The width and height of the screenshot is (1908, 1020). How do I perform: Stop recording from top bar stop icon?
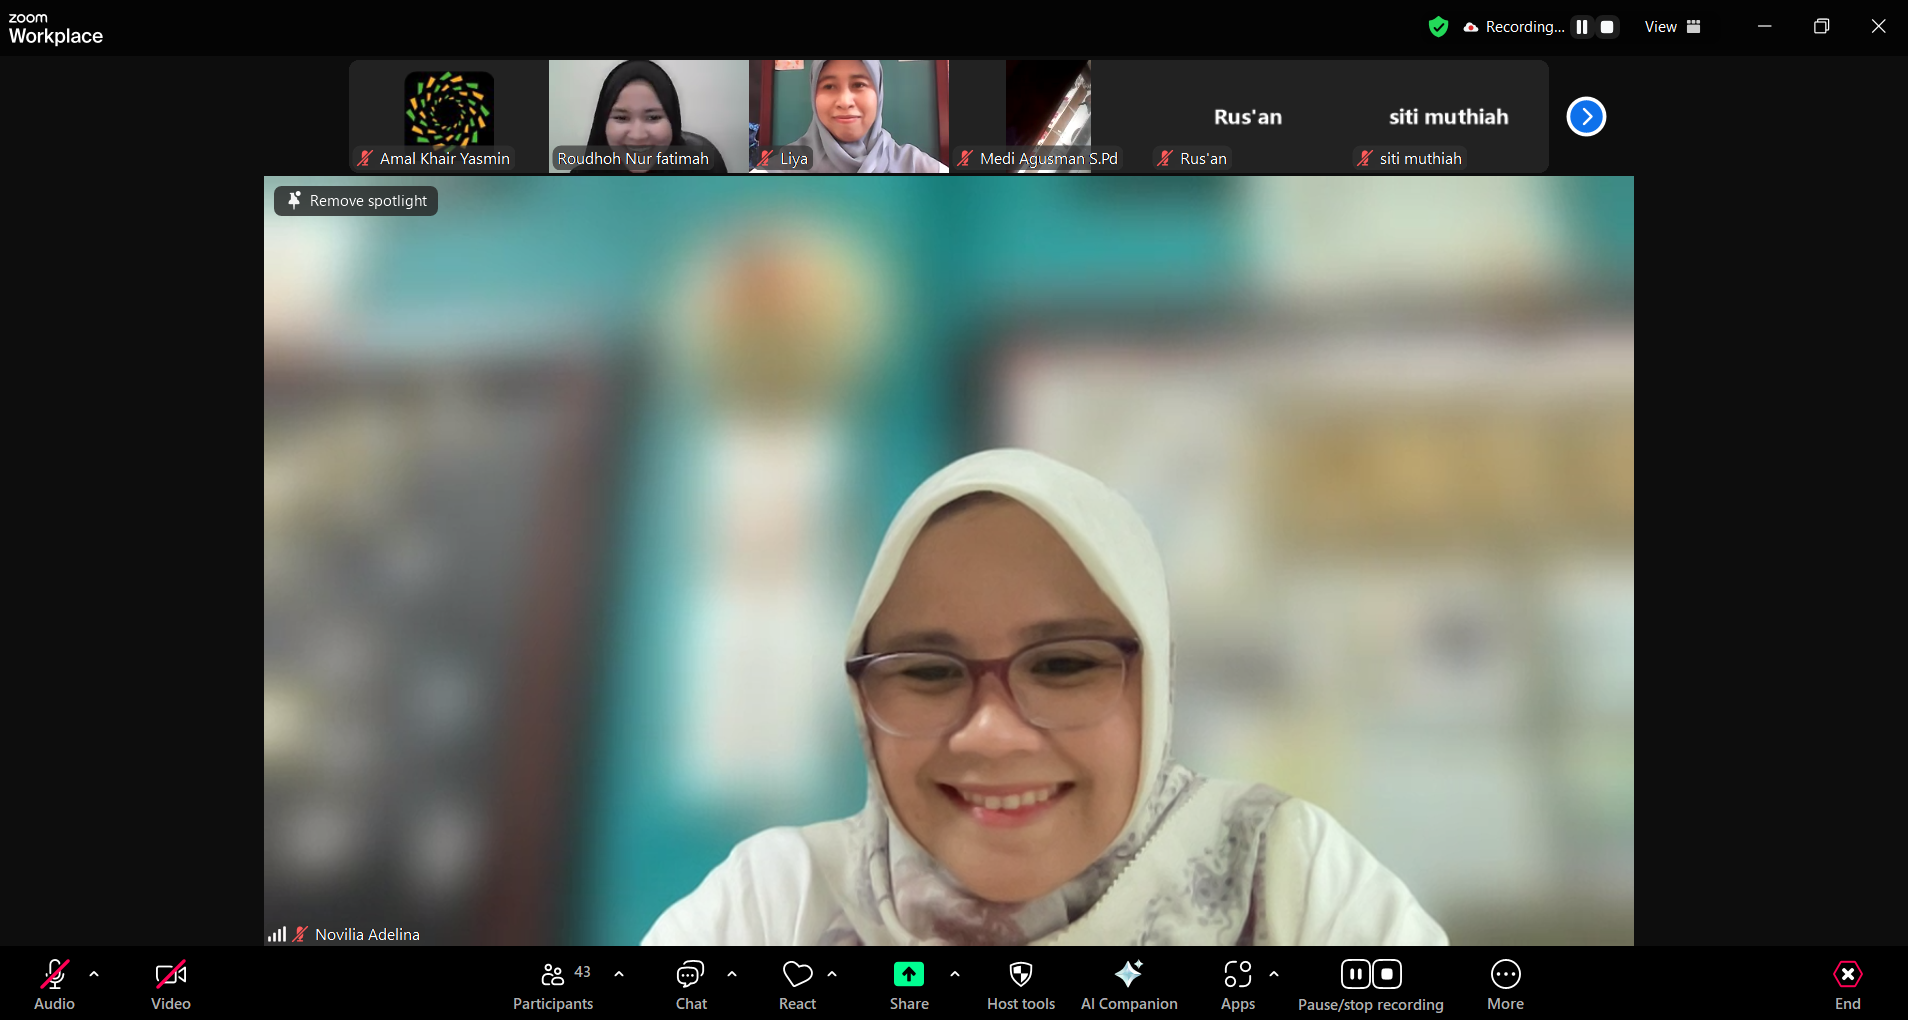tap(1607, 27)
